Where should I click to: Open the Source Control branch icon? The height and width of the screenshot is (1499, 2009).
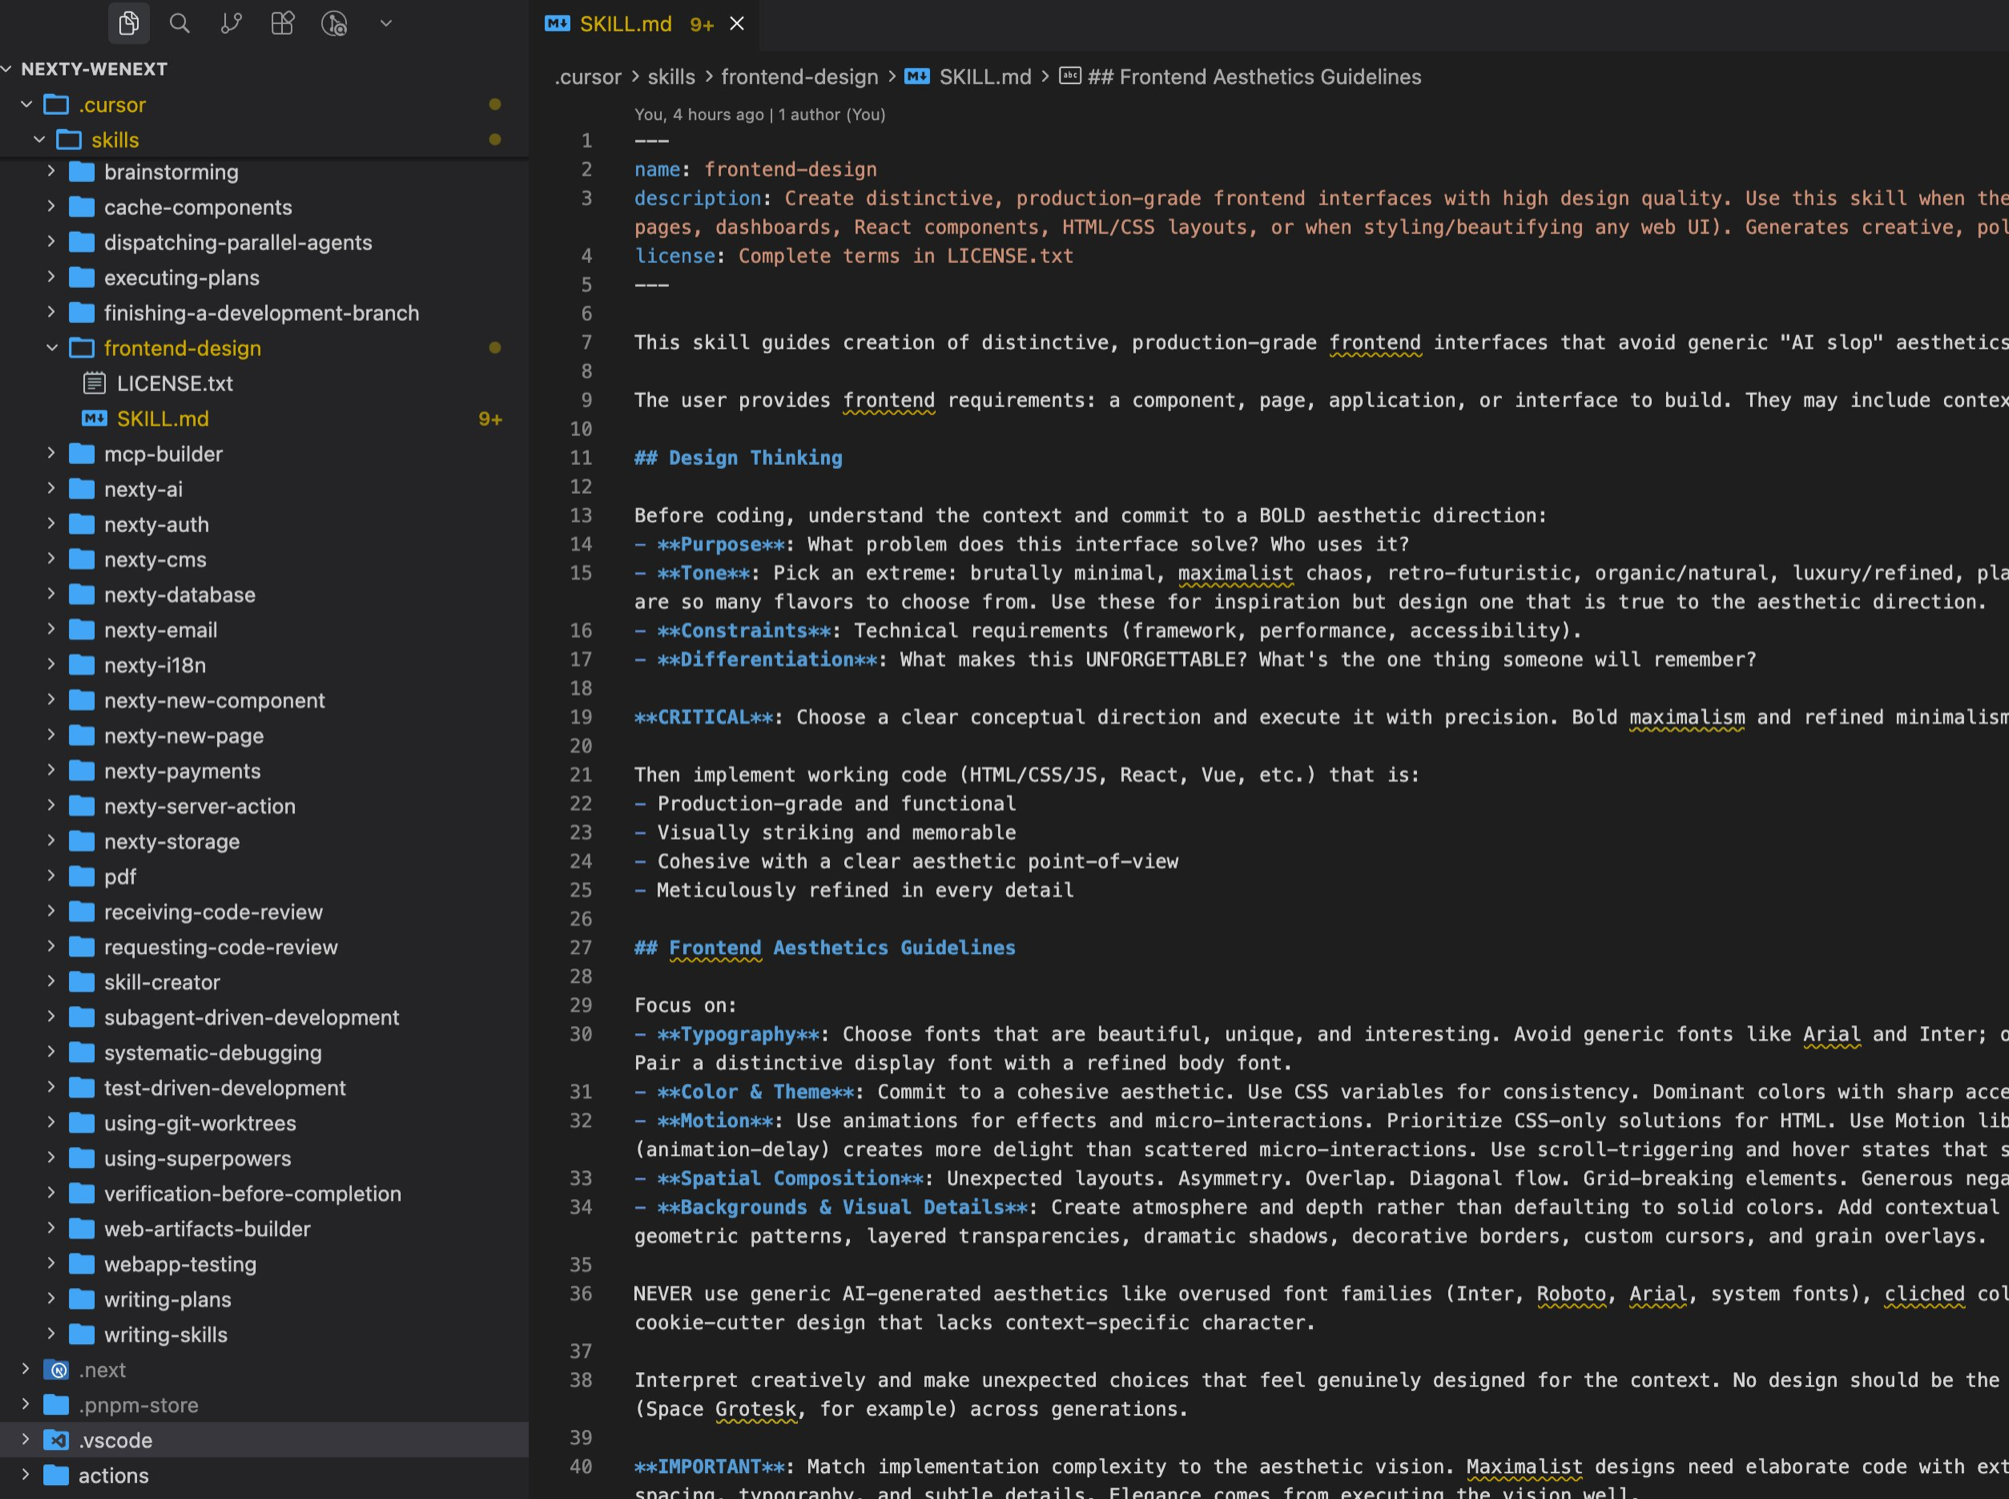pyautogui.click(x=231, y=23)
